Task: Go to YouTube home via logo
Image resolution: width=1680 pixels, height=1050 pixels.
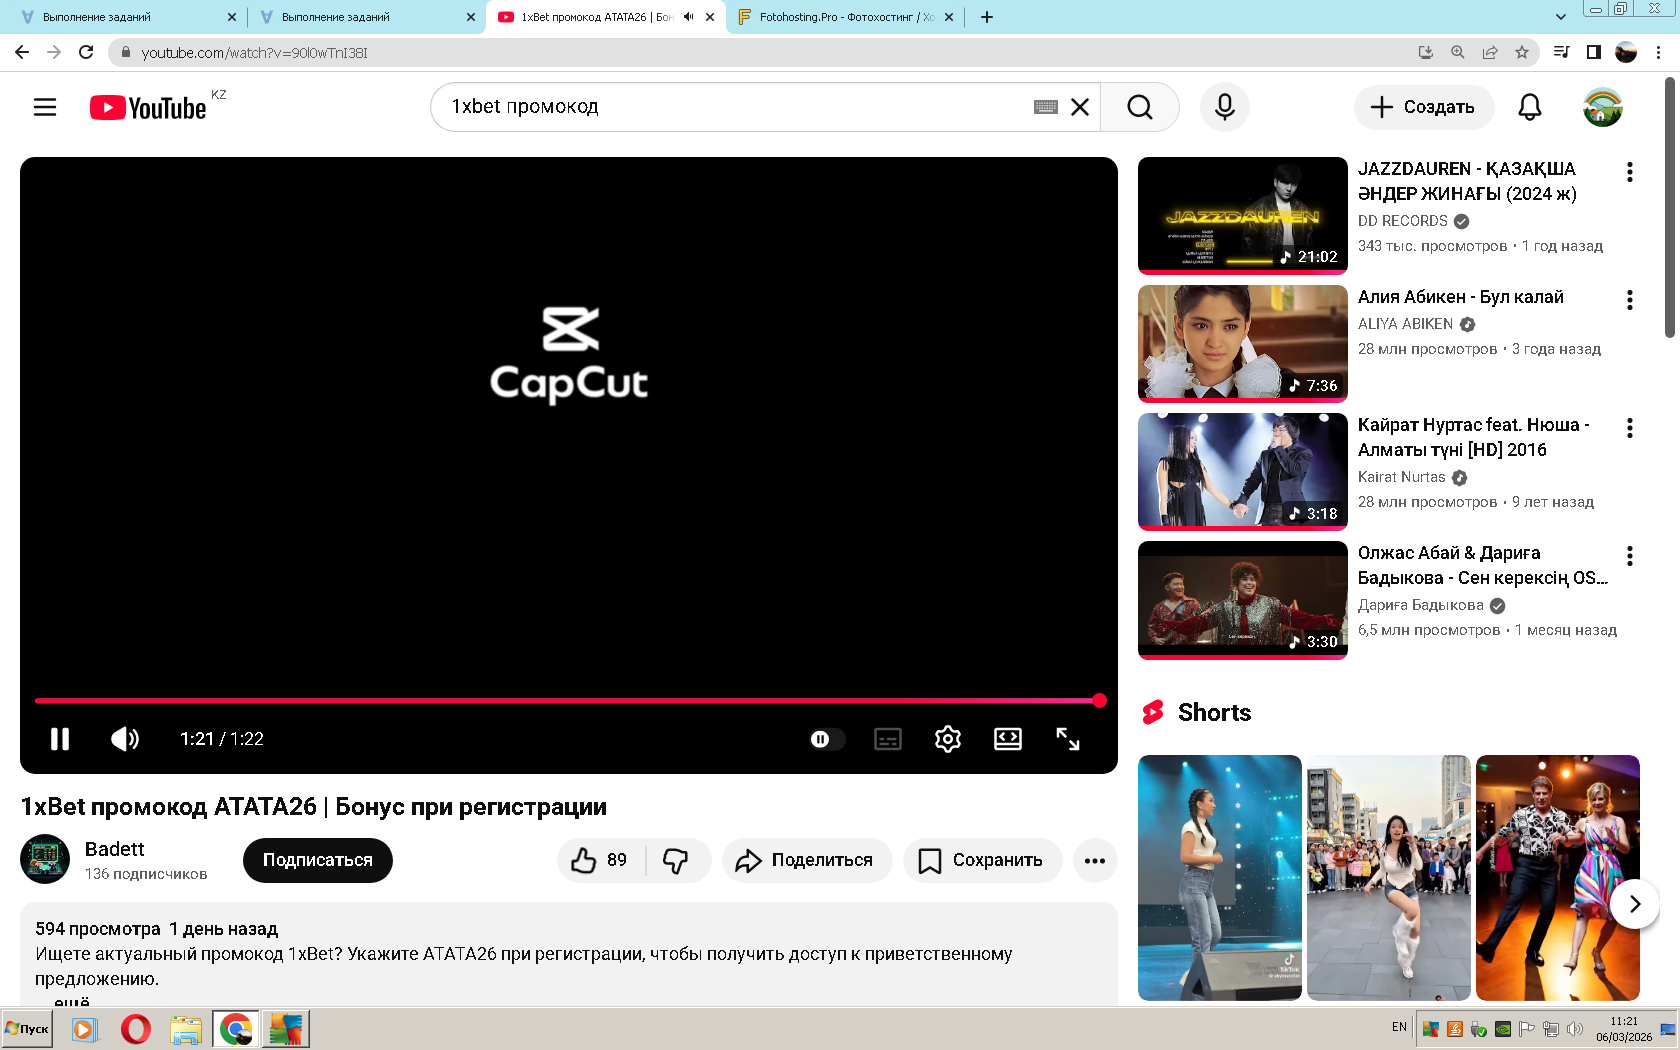Action: [148, 107]
